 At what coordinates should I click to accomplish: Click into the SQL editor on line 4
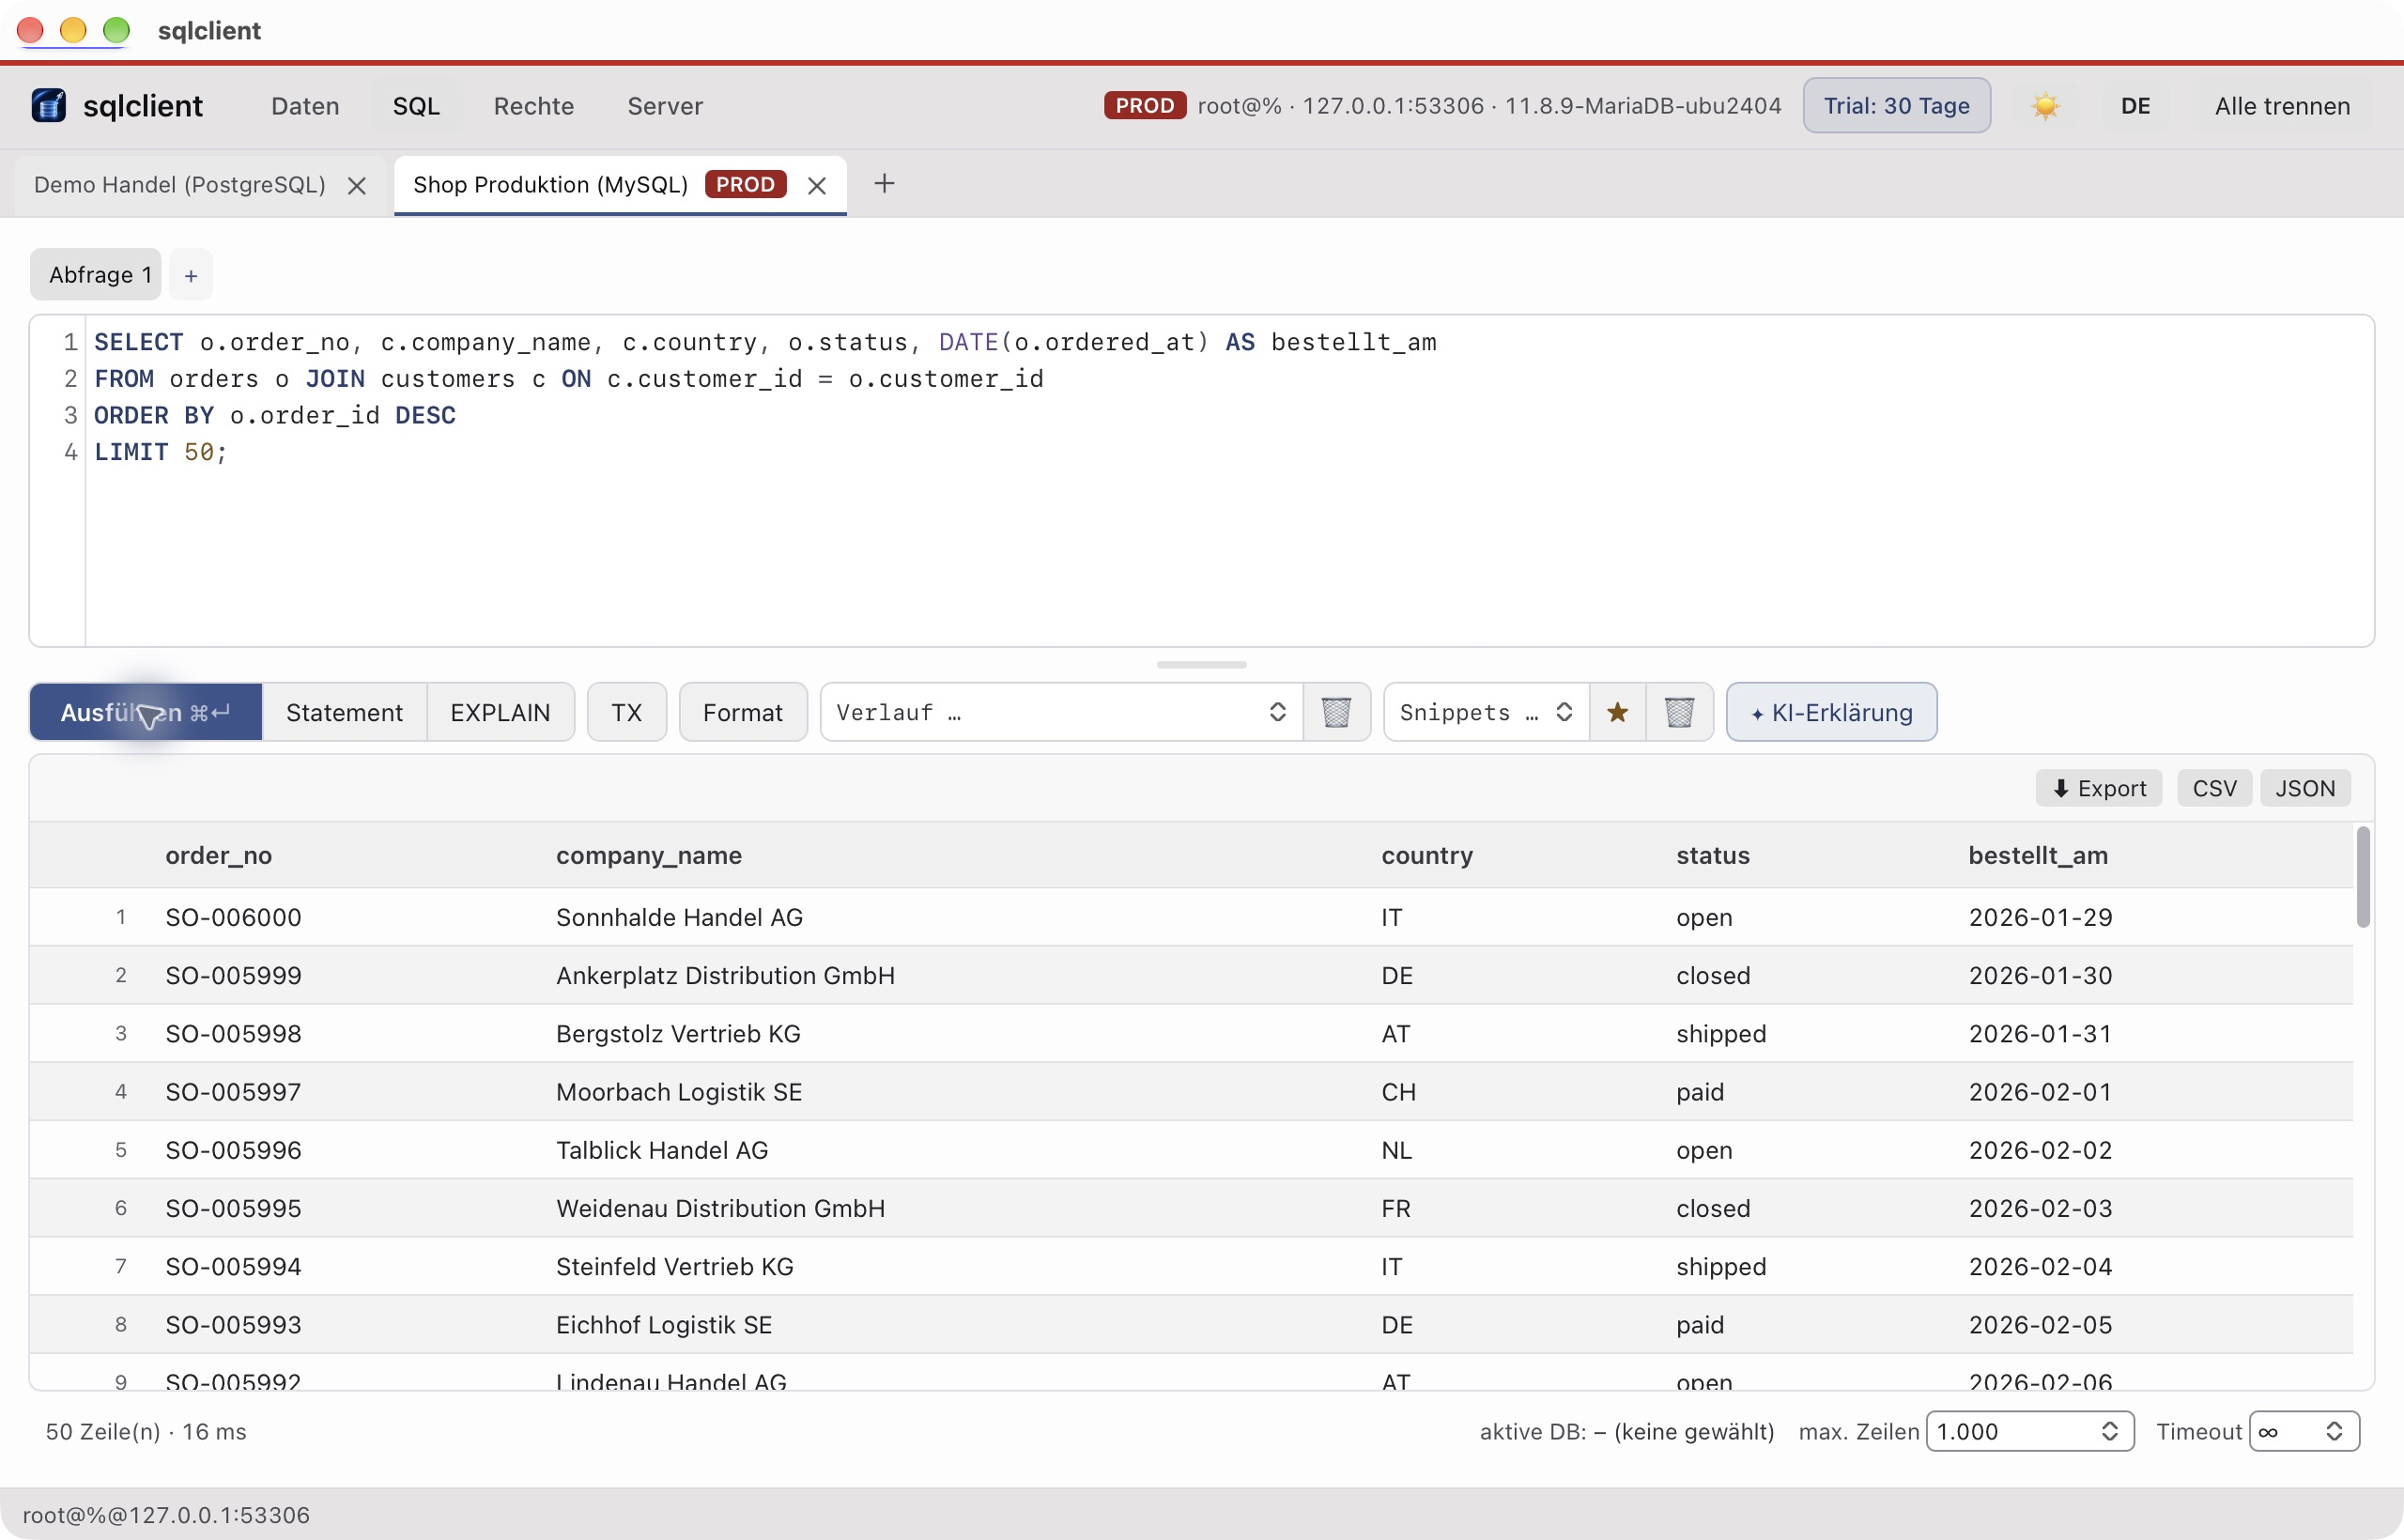(1228, 452)
